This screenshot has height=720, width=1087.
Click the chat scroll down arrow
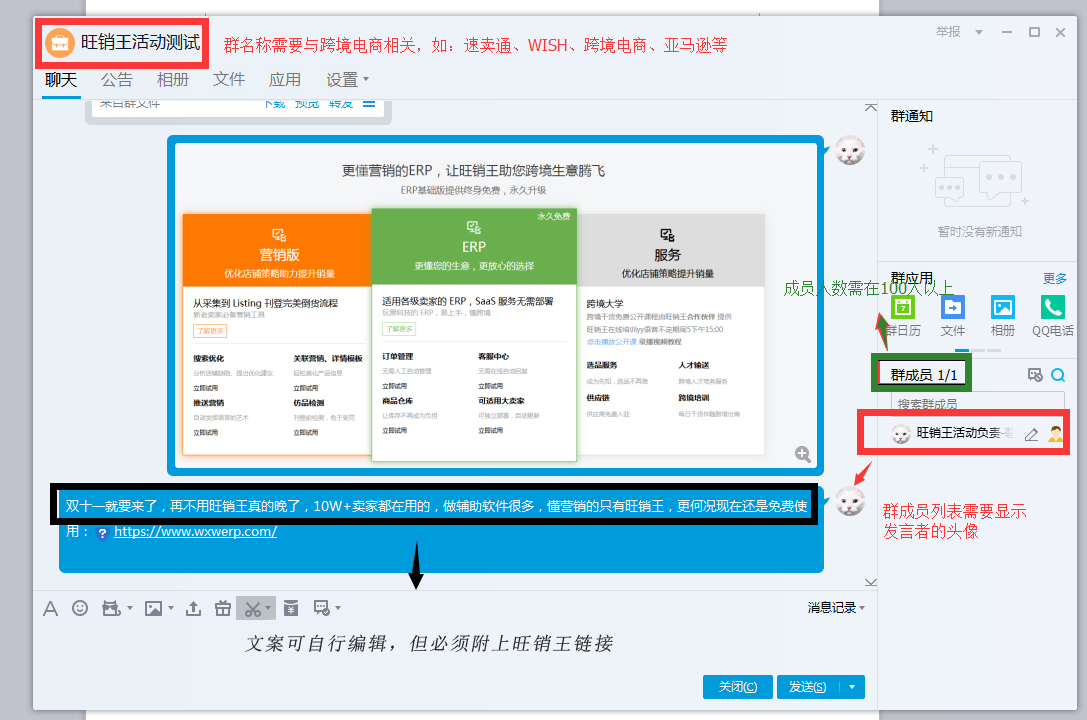[871, 582]
